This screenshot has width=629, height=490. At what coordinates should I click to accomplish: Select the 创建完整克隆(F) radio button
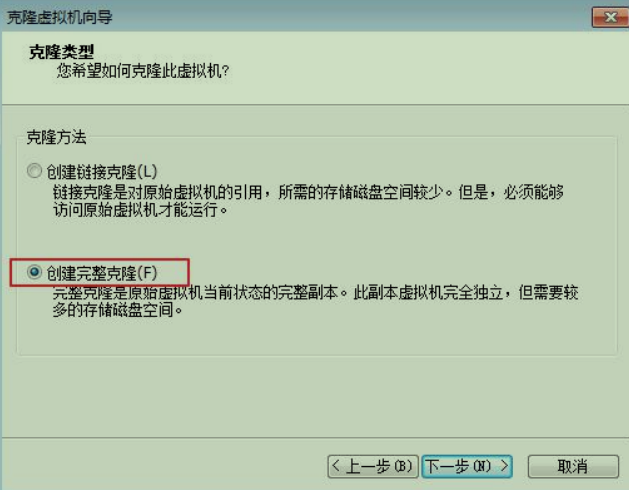(34, 272)
